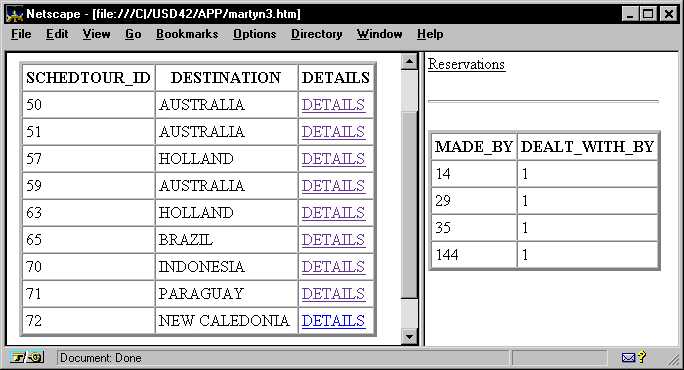The width and height of the screenshot is (684, 370).
Task: Open the Directory menu
Action: coord(316,34)
